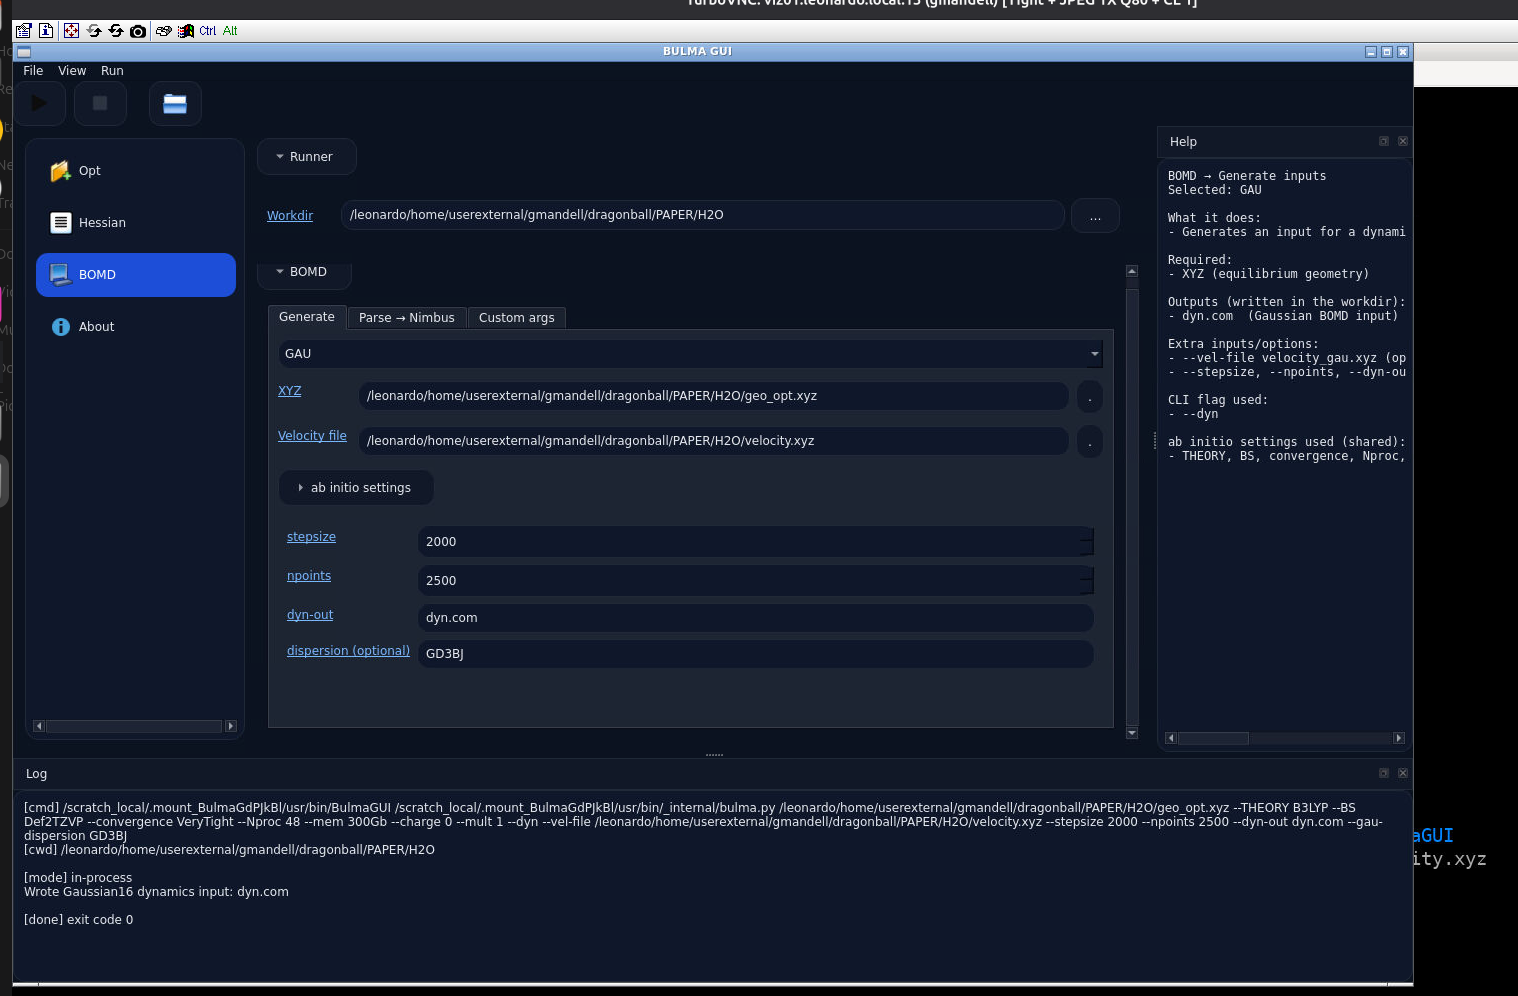Click the BOMD panel scroll-down arrow
1518x996 pixels.
pos(1132,733)
